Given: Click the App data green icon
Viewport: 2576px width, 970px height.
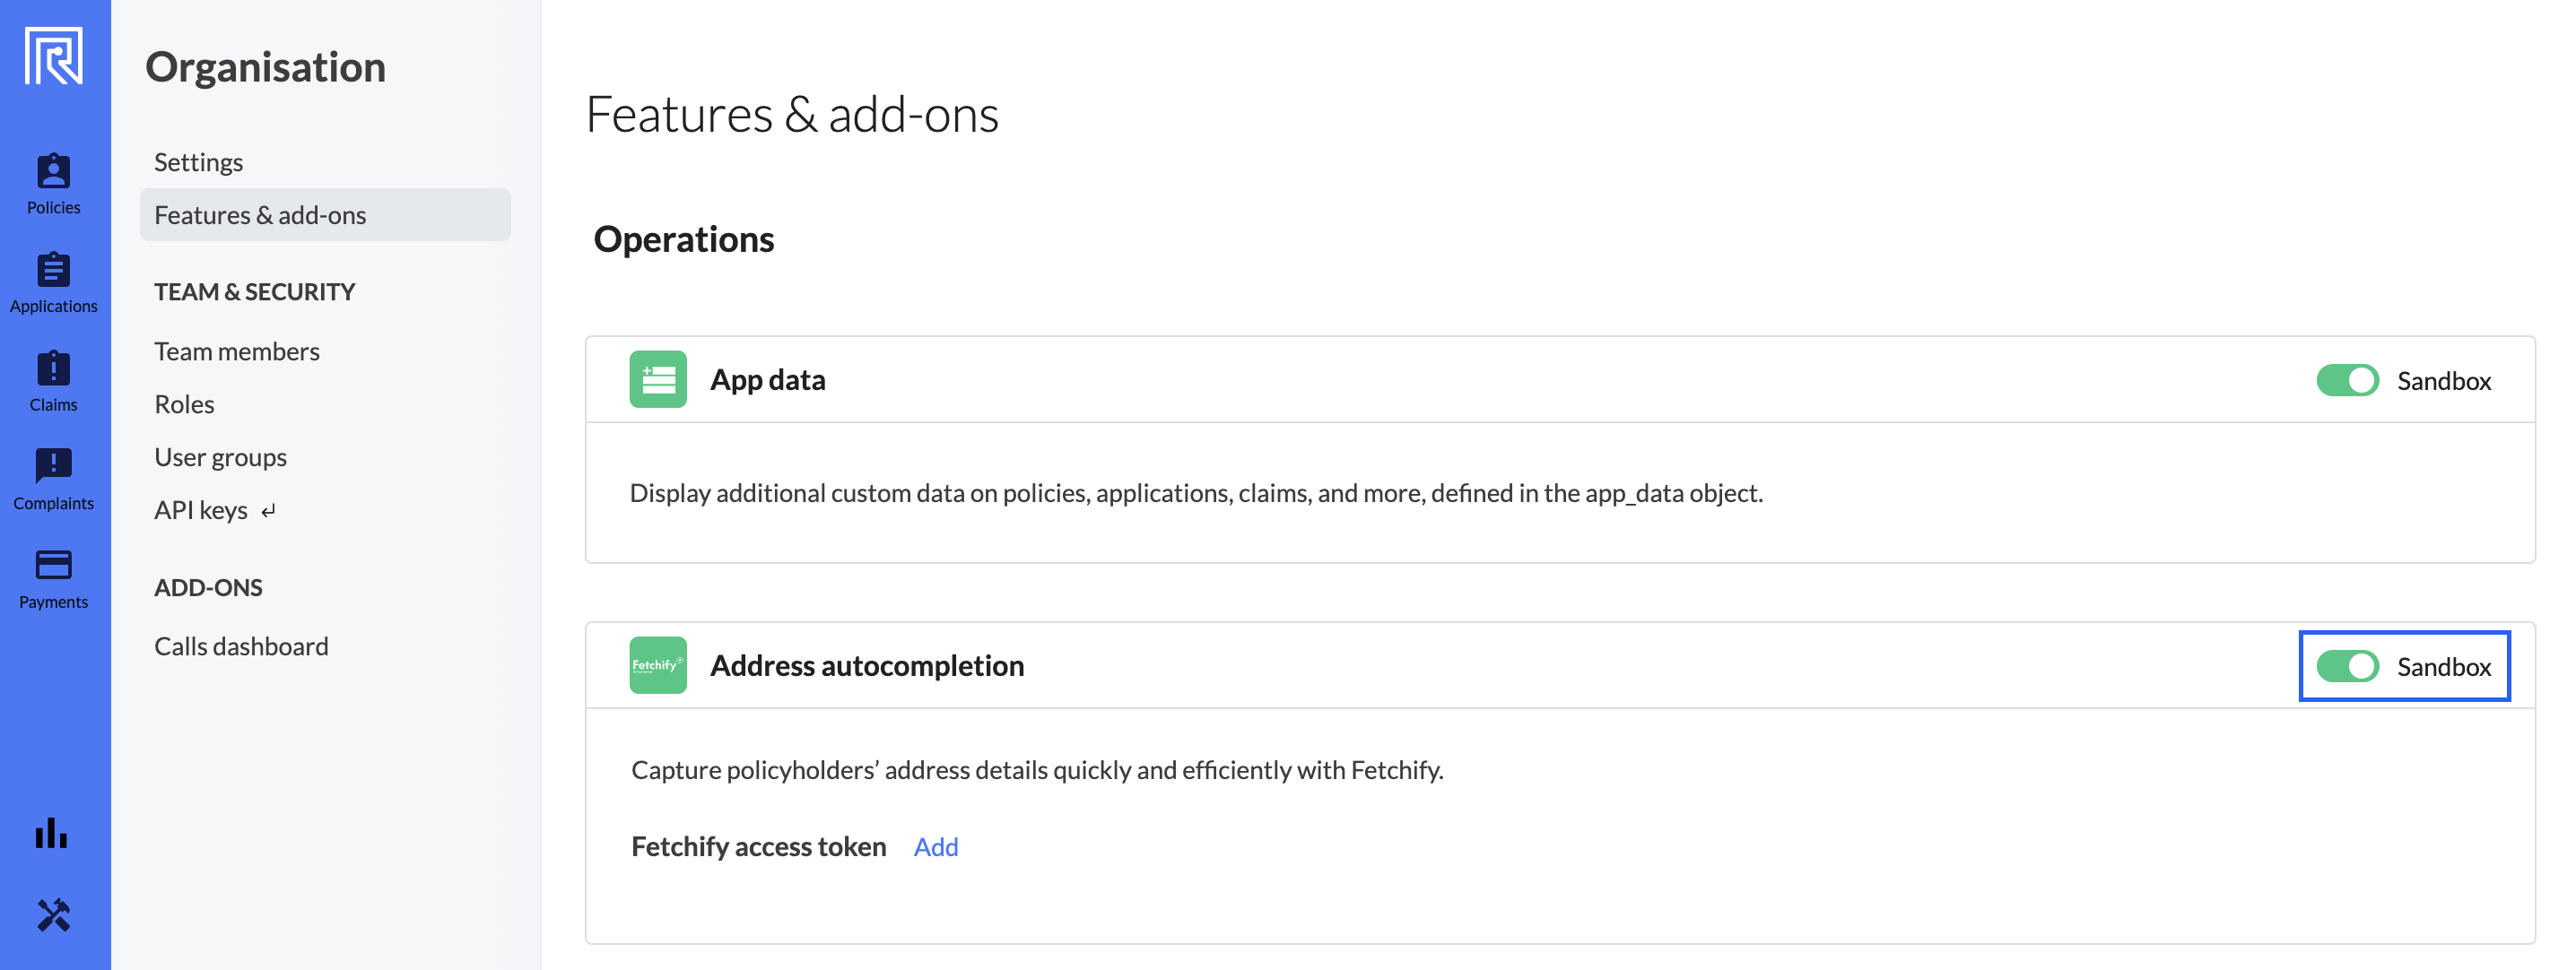Looking at the screenshot, I should coord(658,379).
